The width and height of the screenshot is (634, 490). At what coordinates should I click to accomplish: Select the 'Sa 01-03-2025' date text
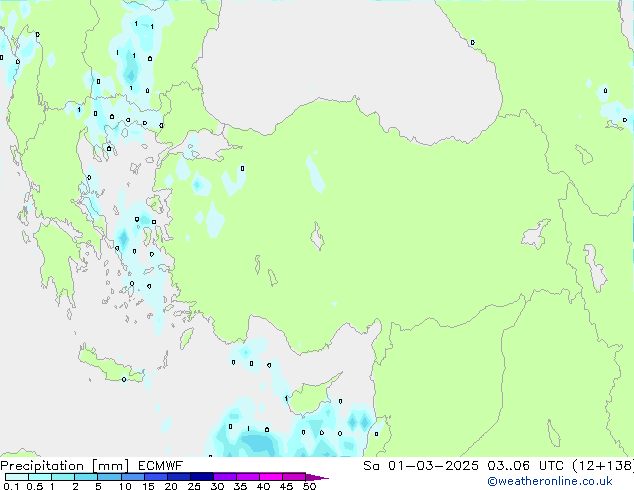[421, 466]
